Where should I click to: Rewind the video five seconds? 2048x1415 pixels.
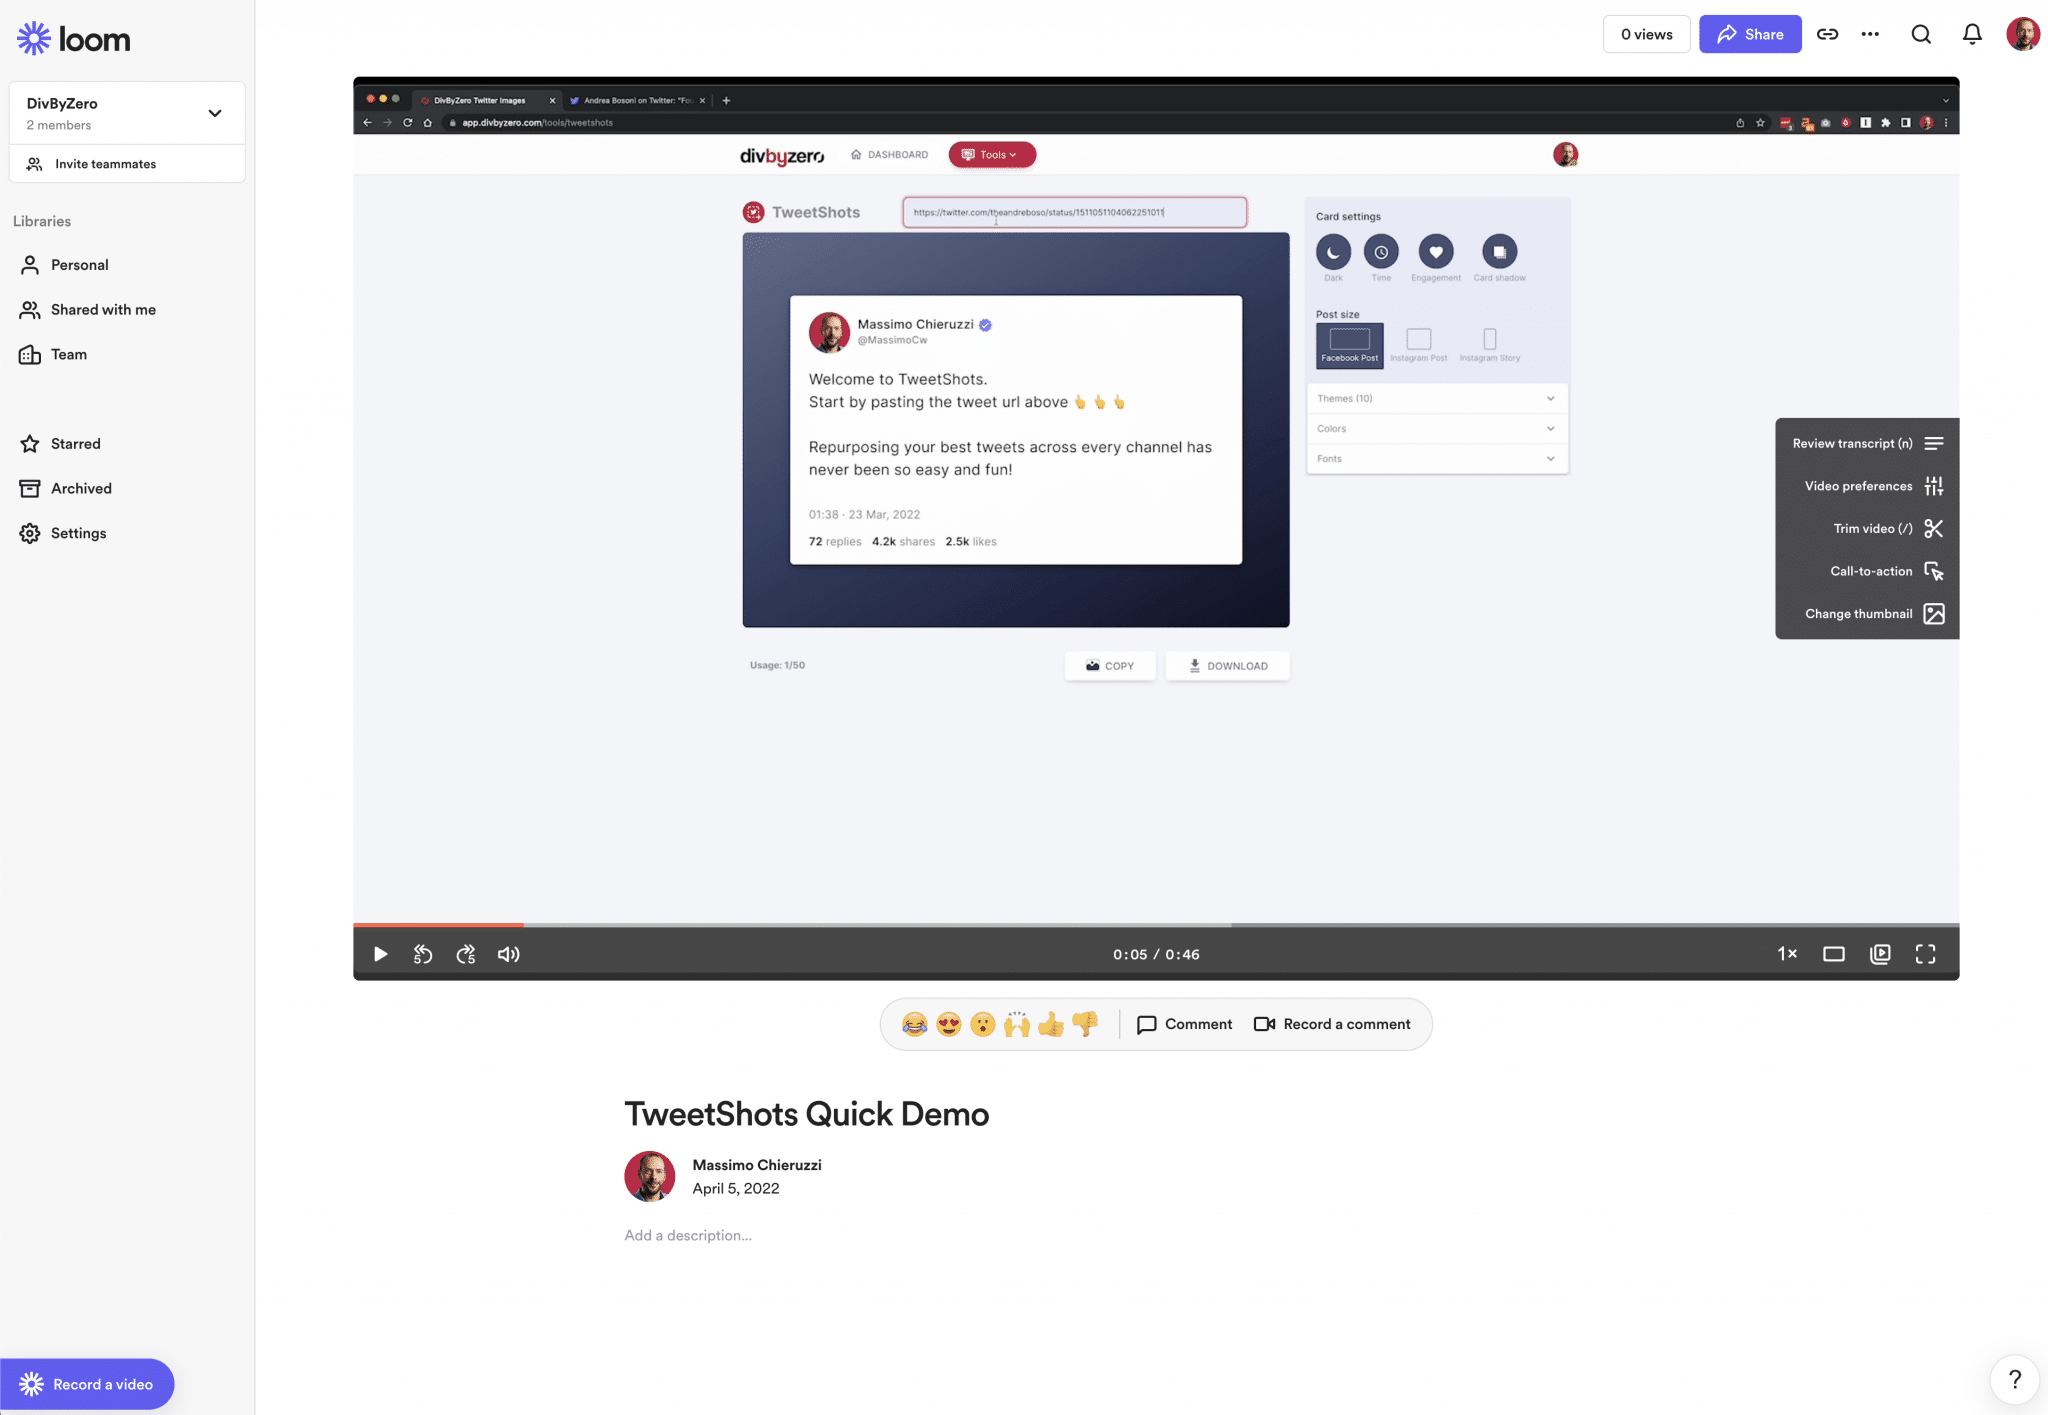423,954
